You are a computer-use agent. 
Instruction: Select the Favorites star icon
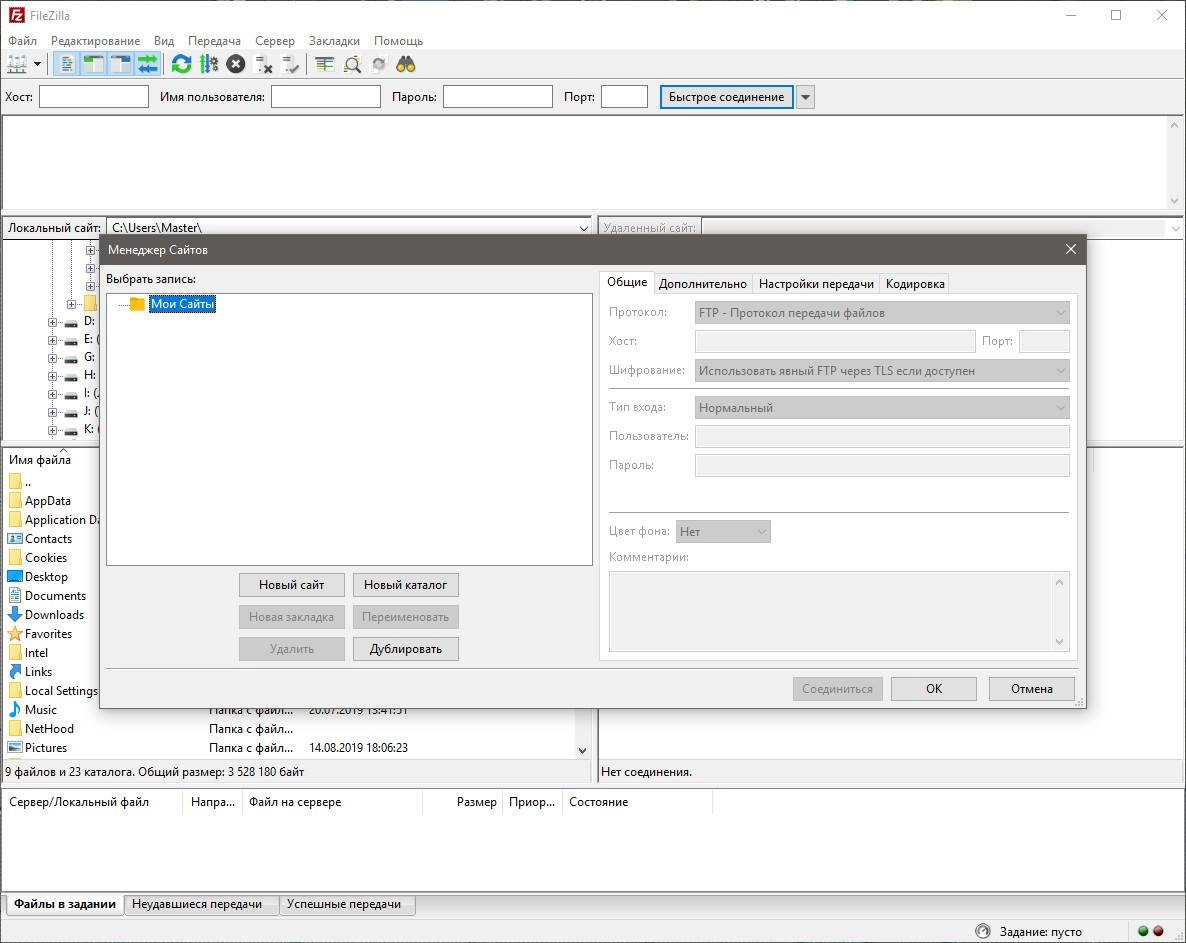(x=15, y=634)
